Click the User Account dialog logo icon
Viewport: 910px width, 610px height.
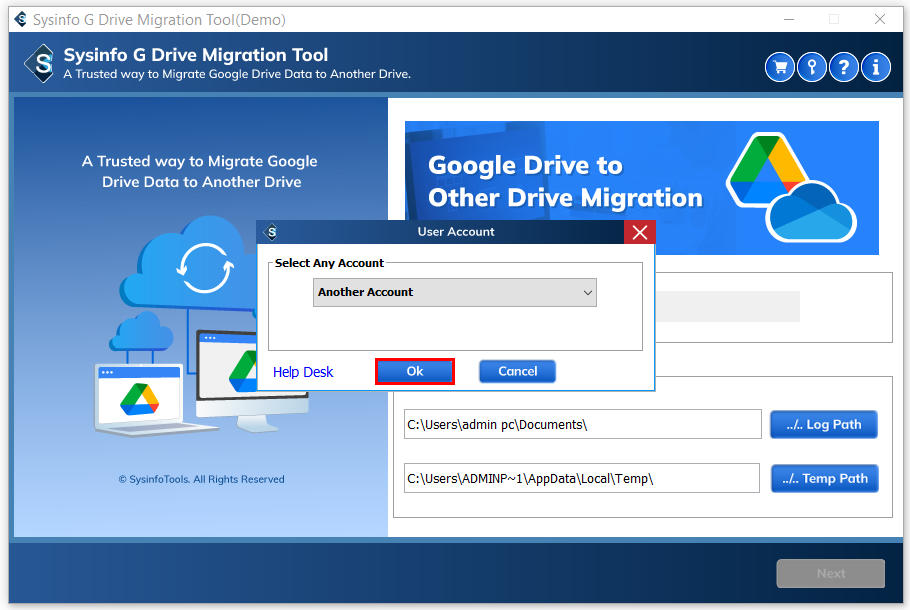tap(269, 232)
